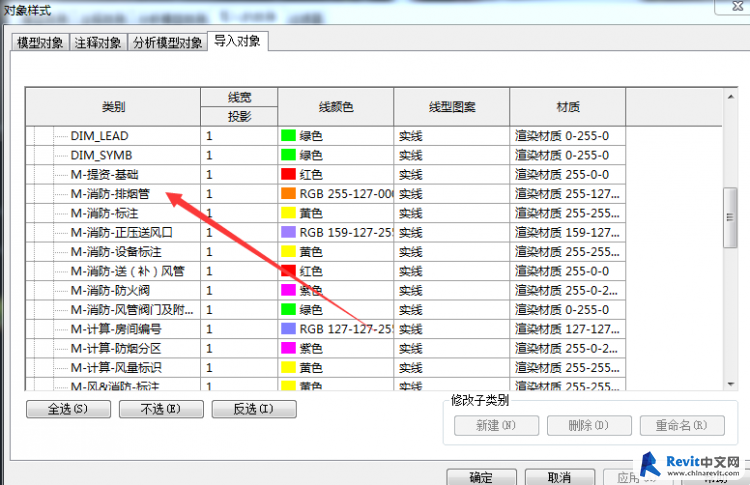
Task: Click the vertical scrollbar thumb
Action: click(x=730, y=217)
